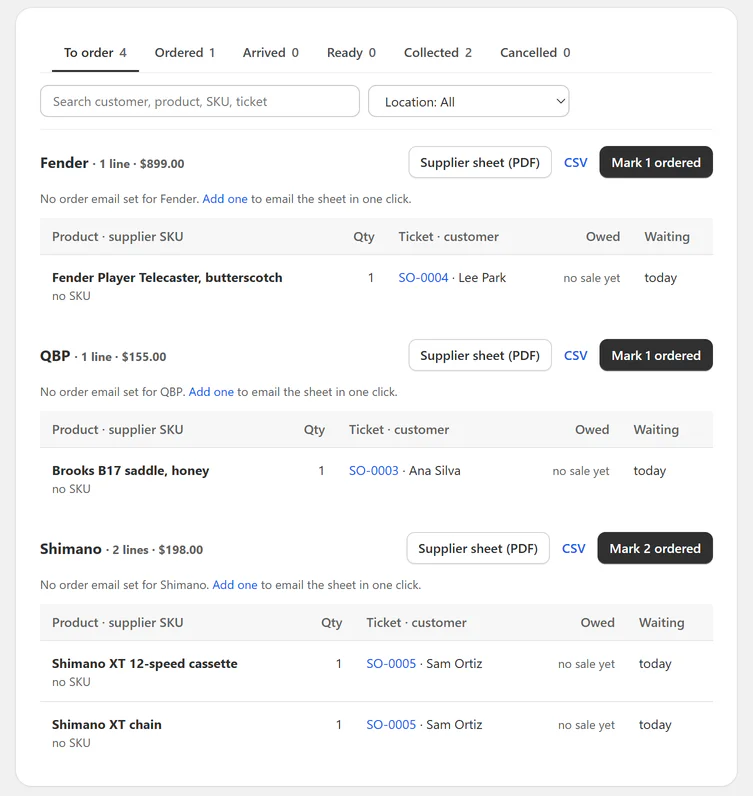Image resolution: width=753 pixels, height=796 pixels.
Task: Focus the search customer, product, SKU field
Action: 200,102
